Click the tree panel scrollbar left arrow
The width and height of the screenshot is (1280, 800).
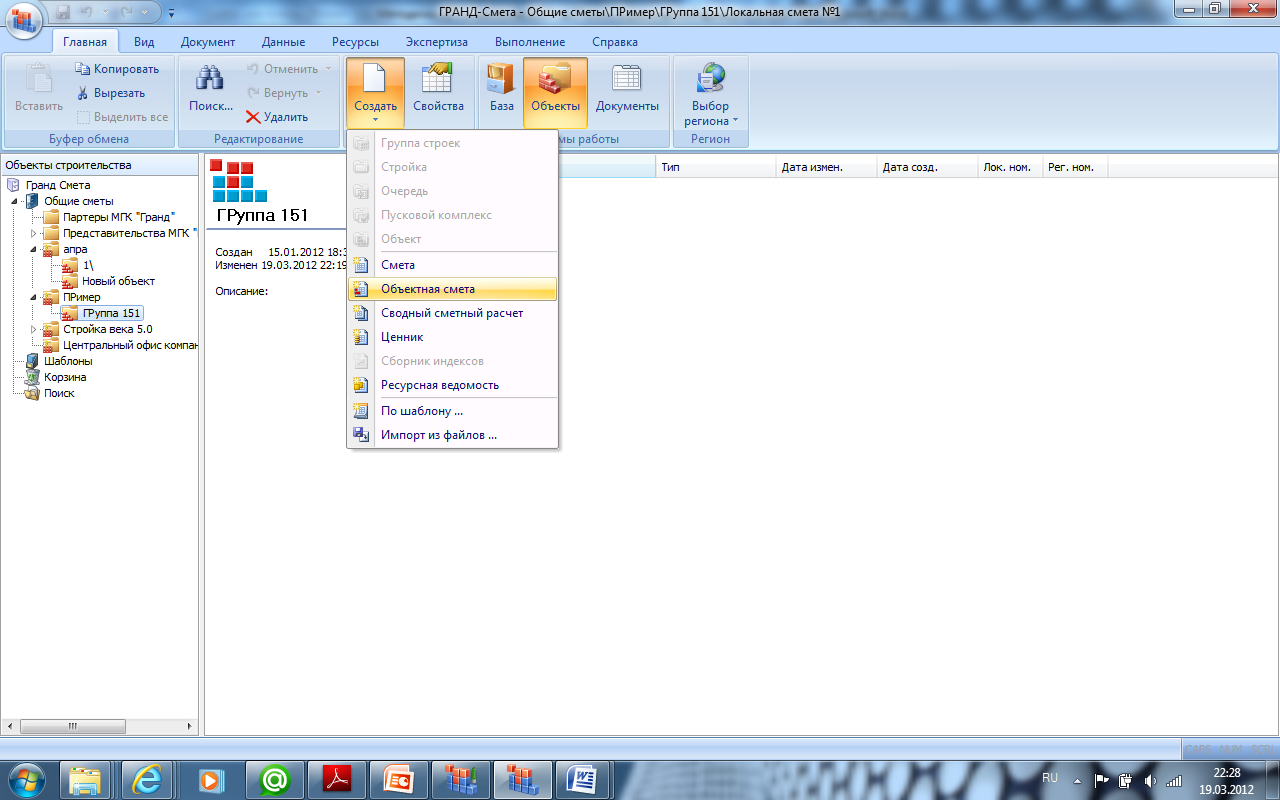[x=10, y=727]
